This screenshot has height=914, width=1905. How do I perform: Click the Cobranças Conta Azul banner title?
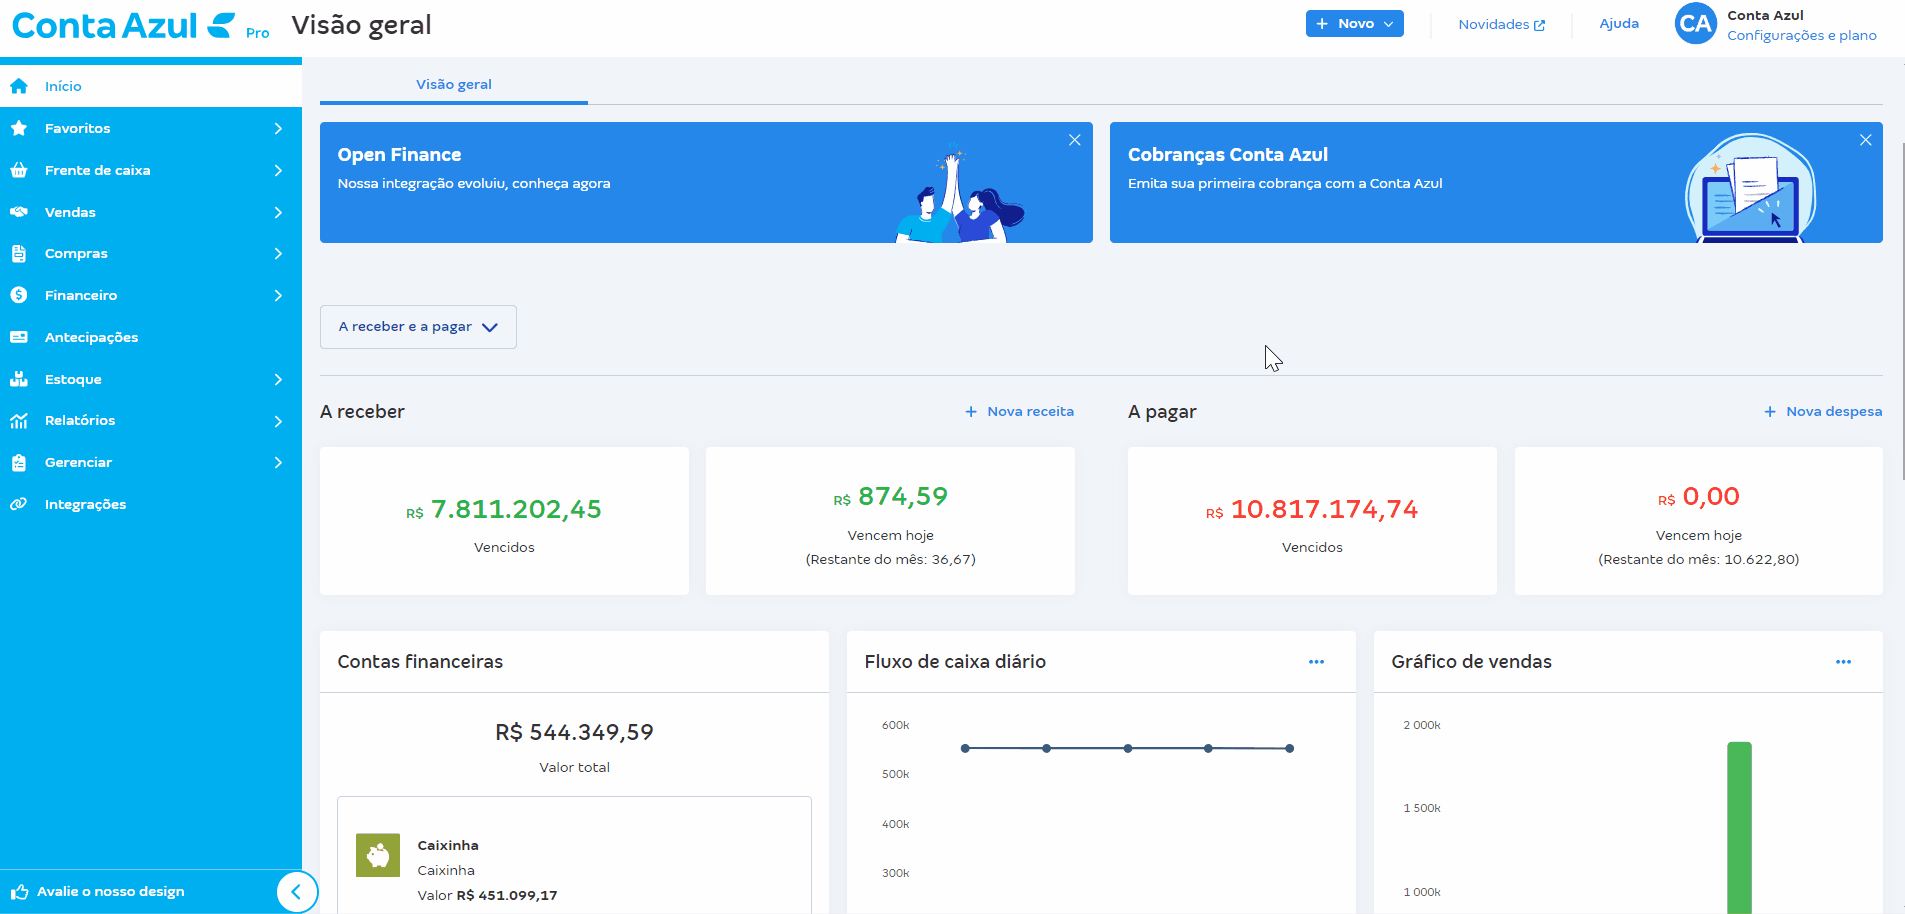tap(1228, 155)
